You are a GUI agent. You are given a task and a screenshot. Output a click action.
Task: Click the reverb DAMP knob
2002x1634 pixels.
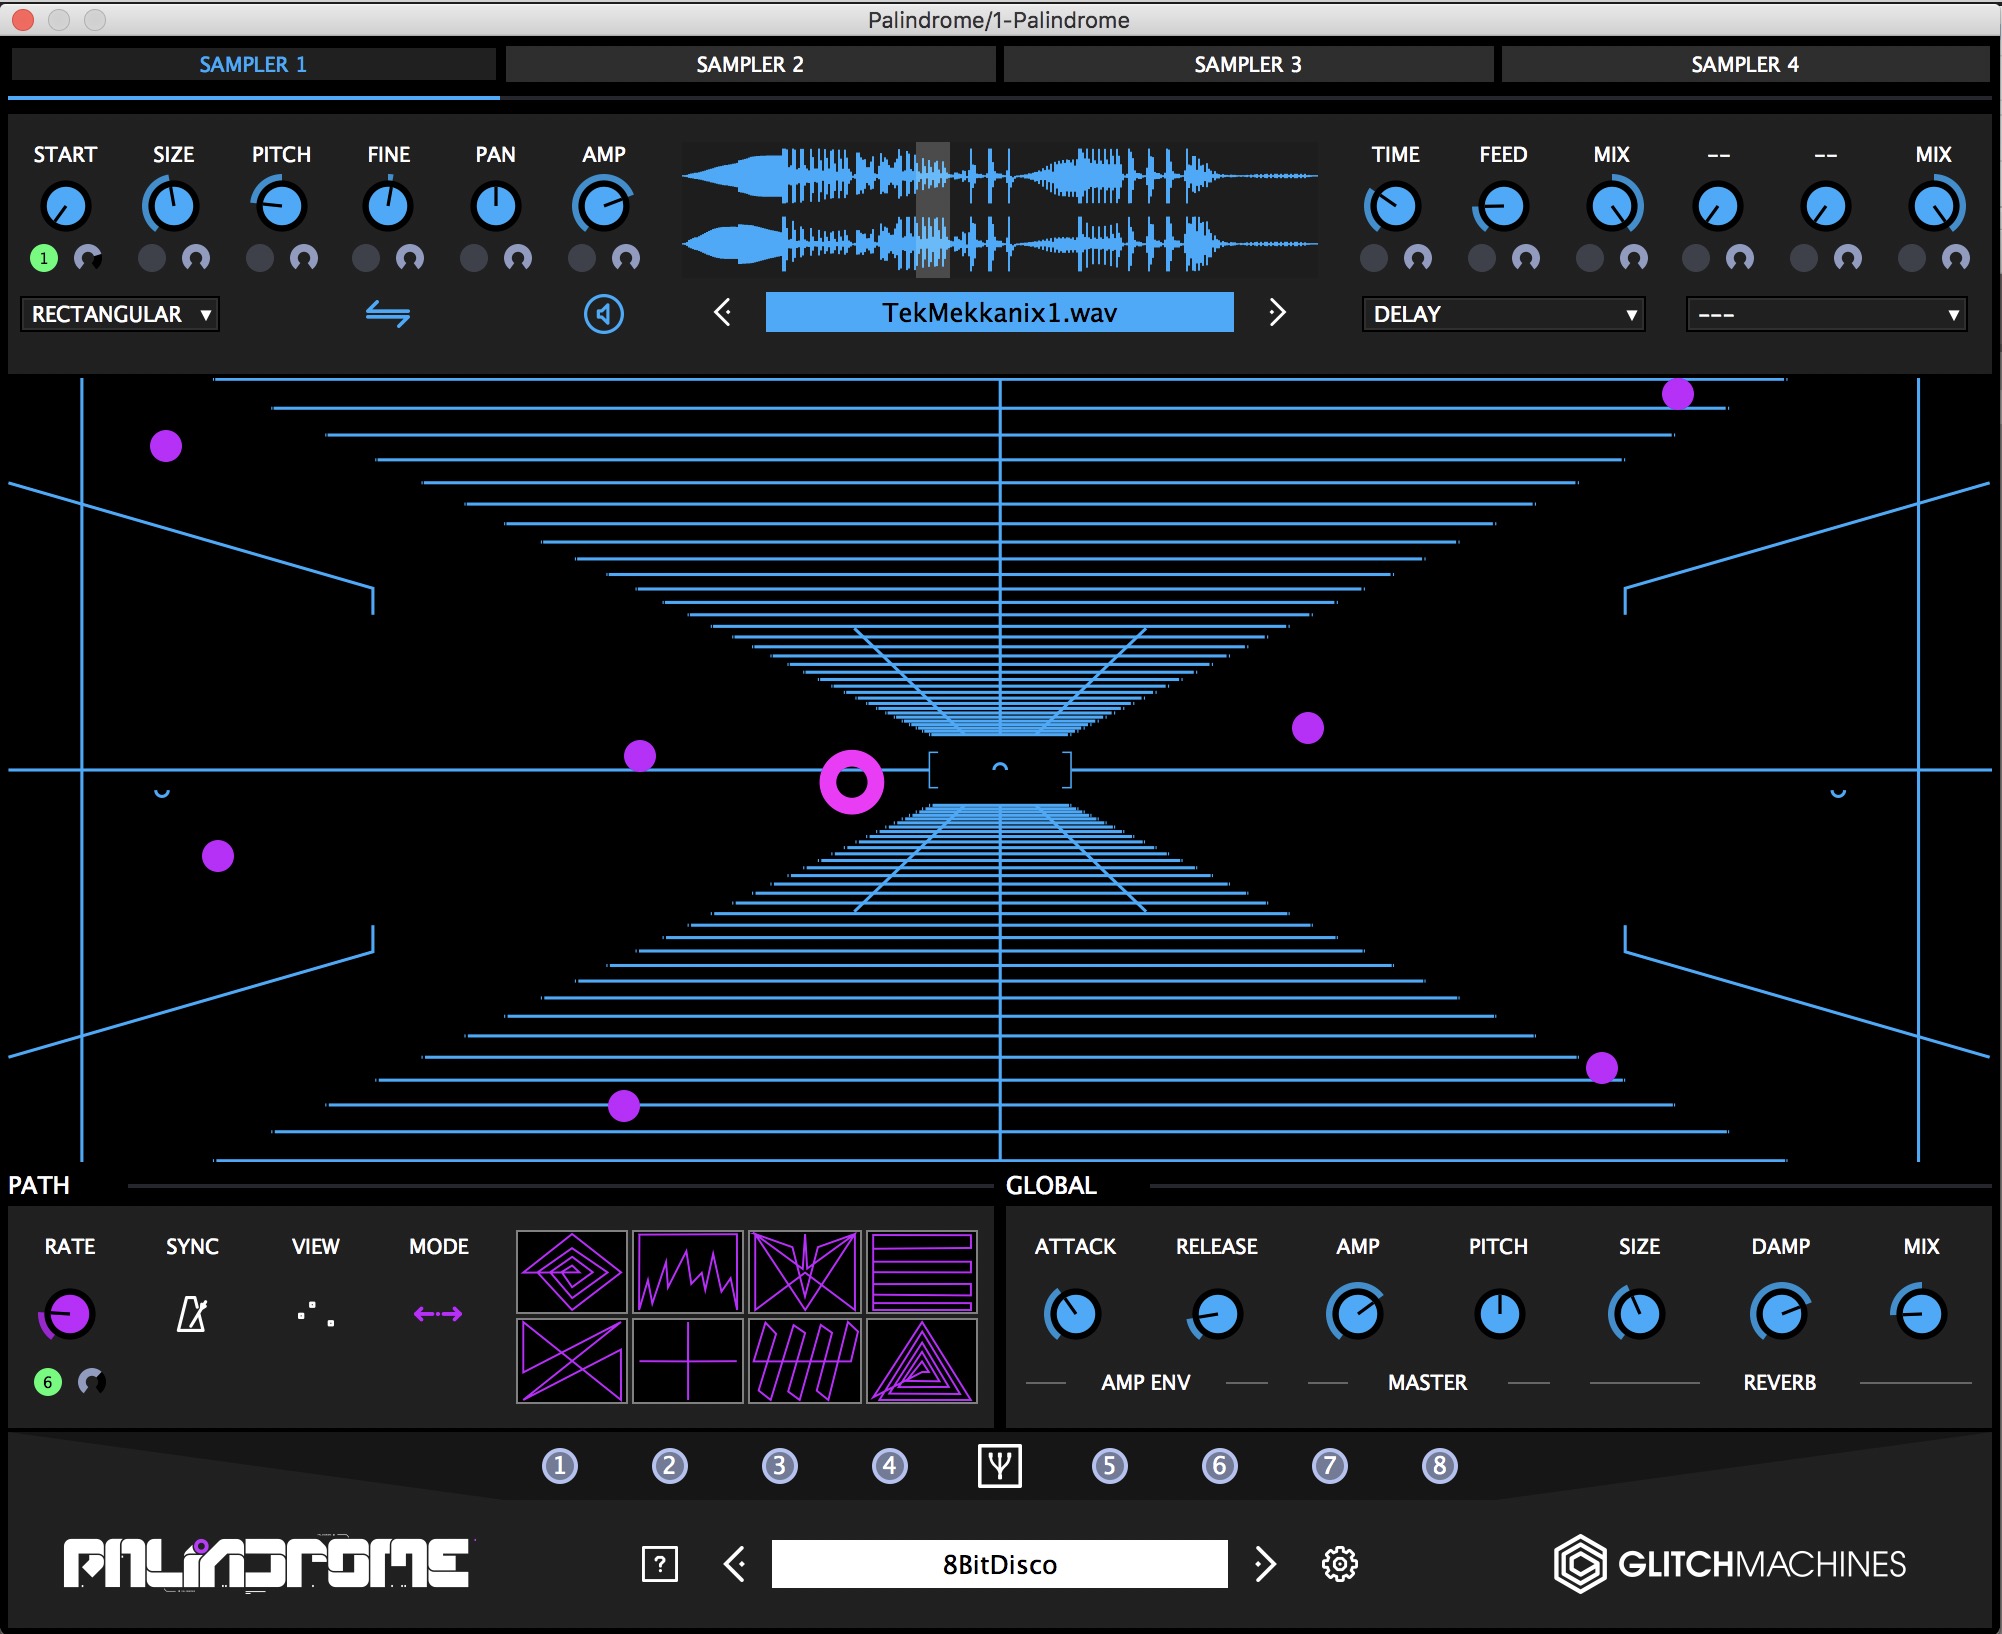coord(1780,1314)
